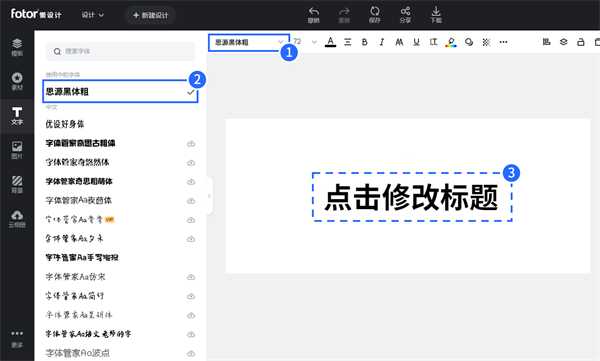Click the text alignment icon
This screenshot has width=600, height=361.
tap(347, 42)
